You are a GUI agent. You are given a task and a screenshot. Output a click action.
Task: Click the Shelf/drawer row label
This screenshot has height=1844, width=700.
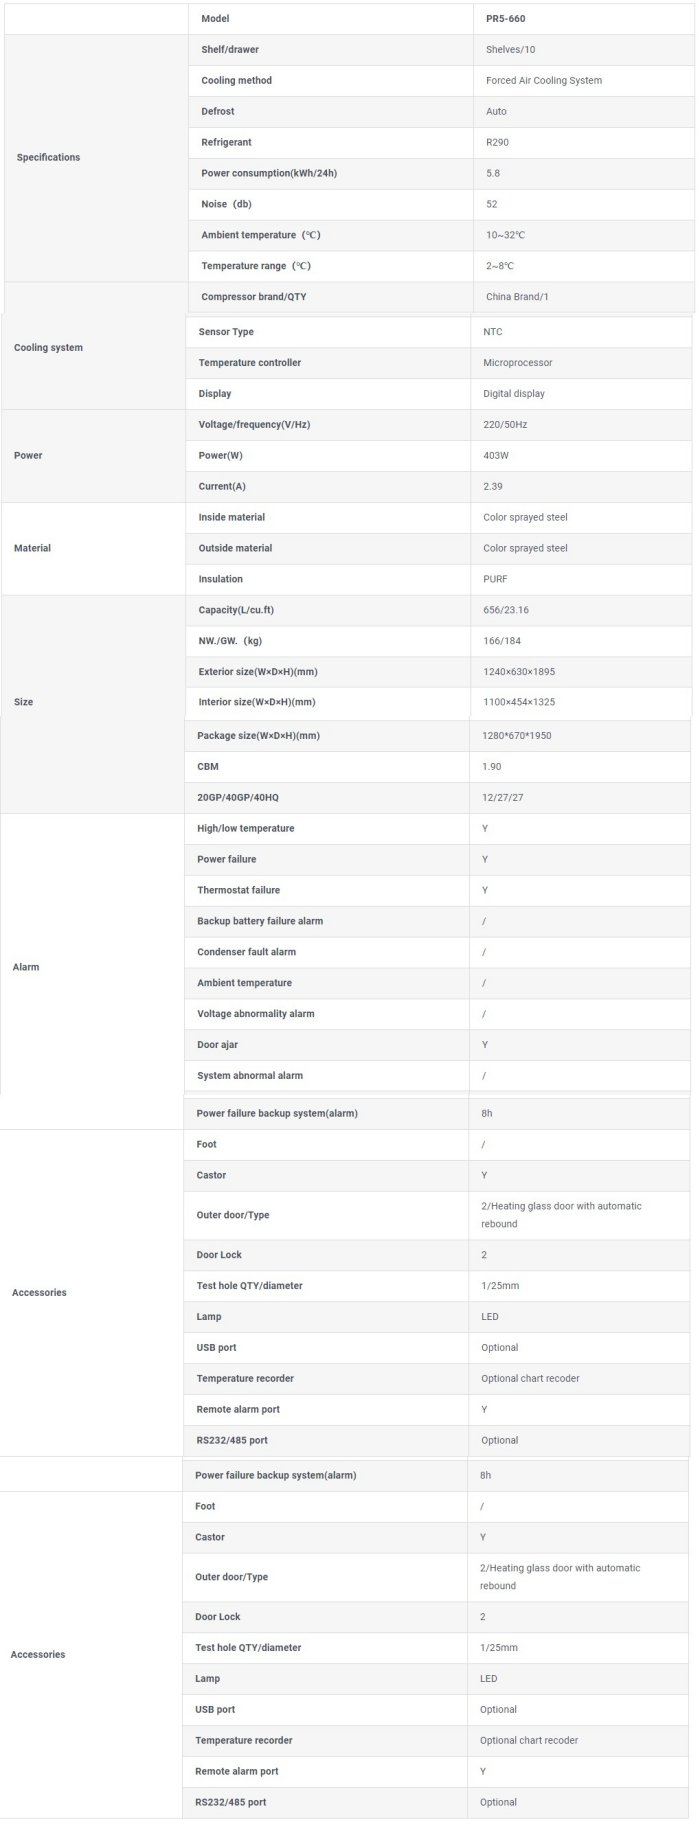(230, 50)
